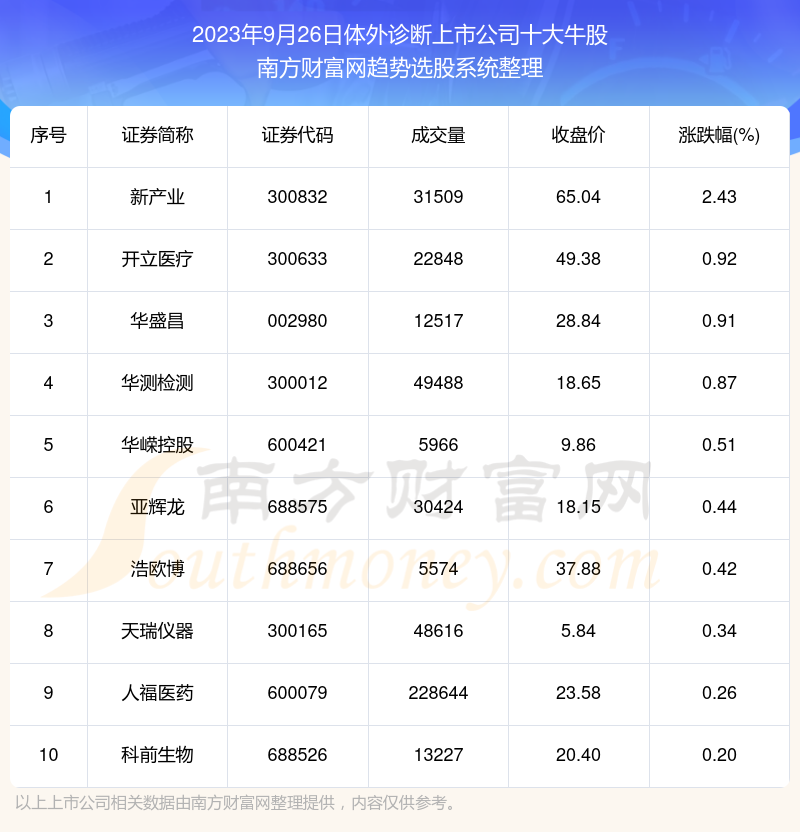
Task: Click closing price 9.86
Action: [578, 445]
